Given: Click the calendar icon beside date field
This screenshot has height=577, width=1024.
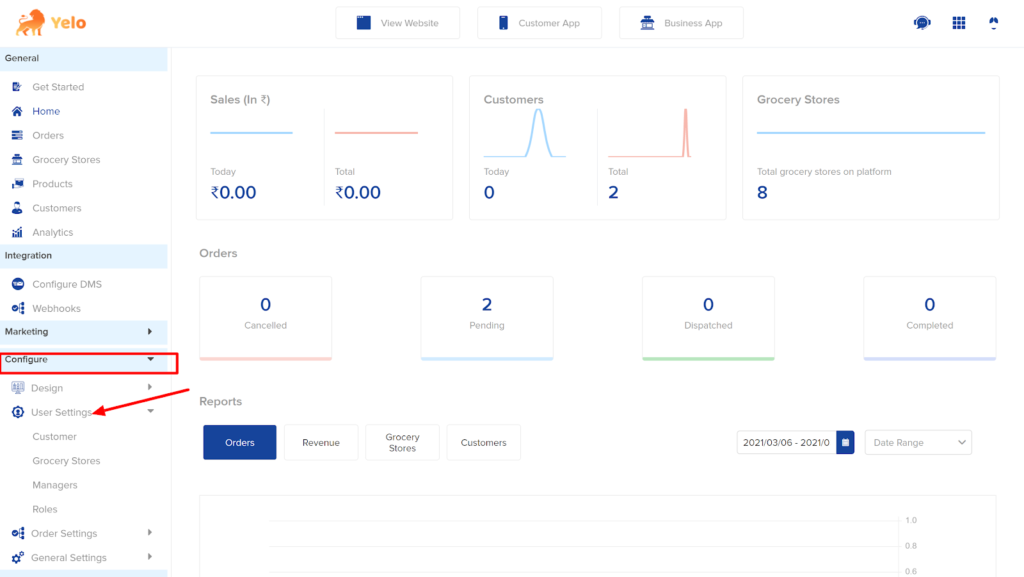Looking at the screenshot, I should [845, 443].
